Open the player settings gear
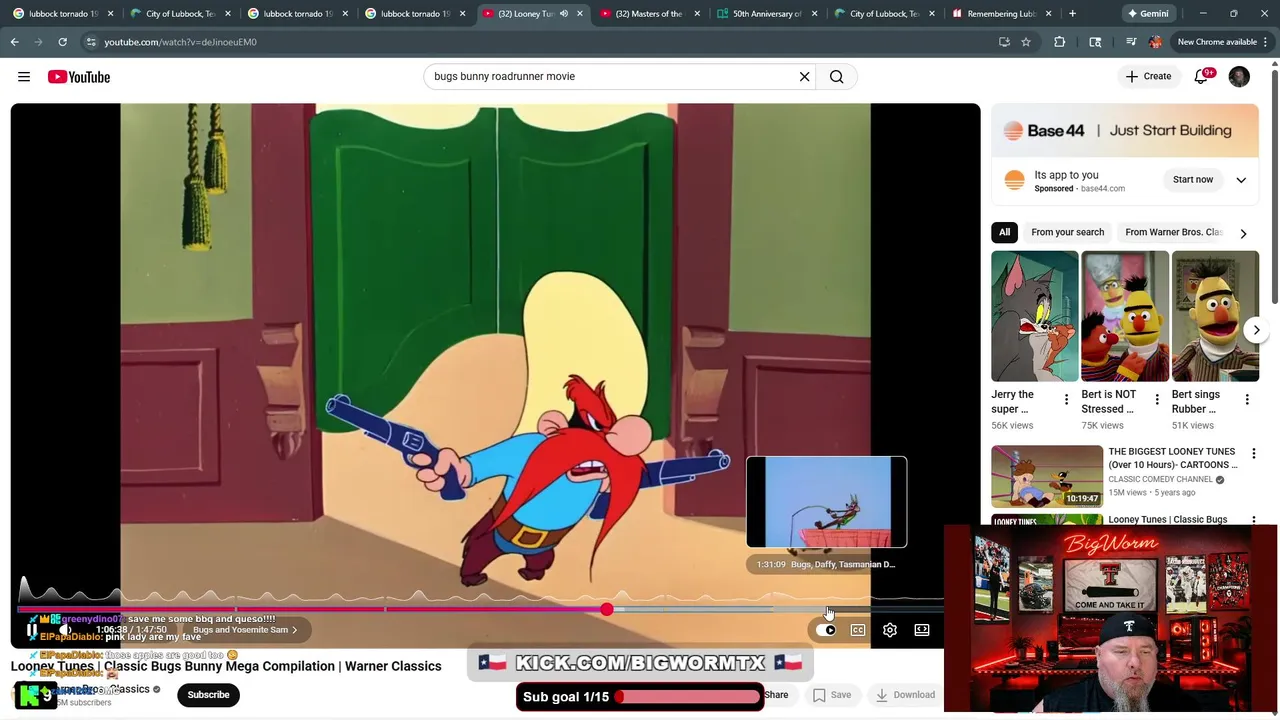This screenshot has height=720, width=1280. tap(890, 630)
